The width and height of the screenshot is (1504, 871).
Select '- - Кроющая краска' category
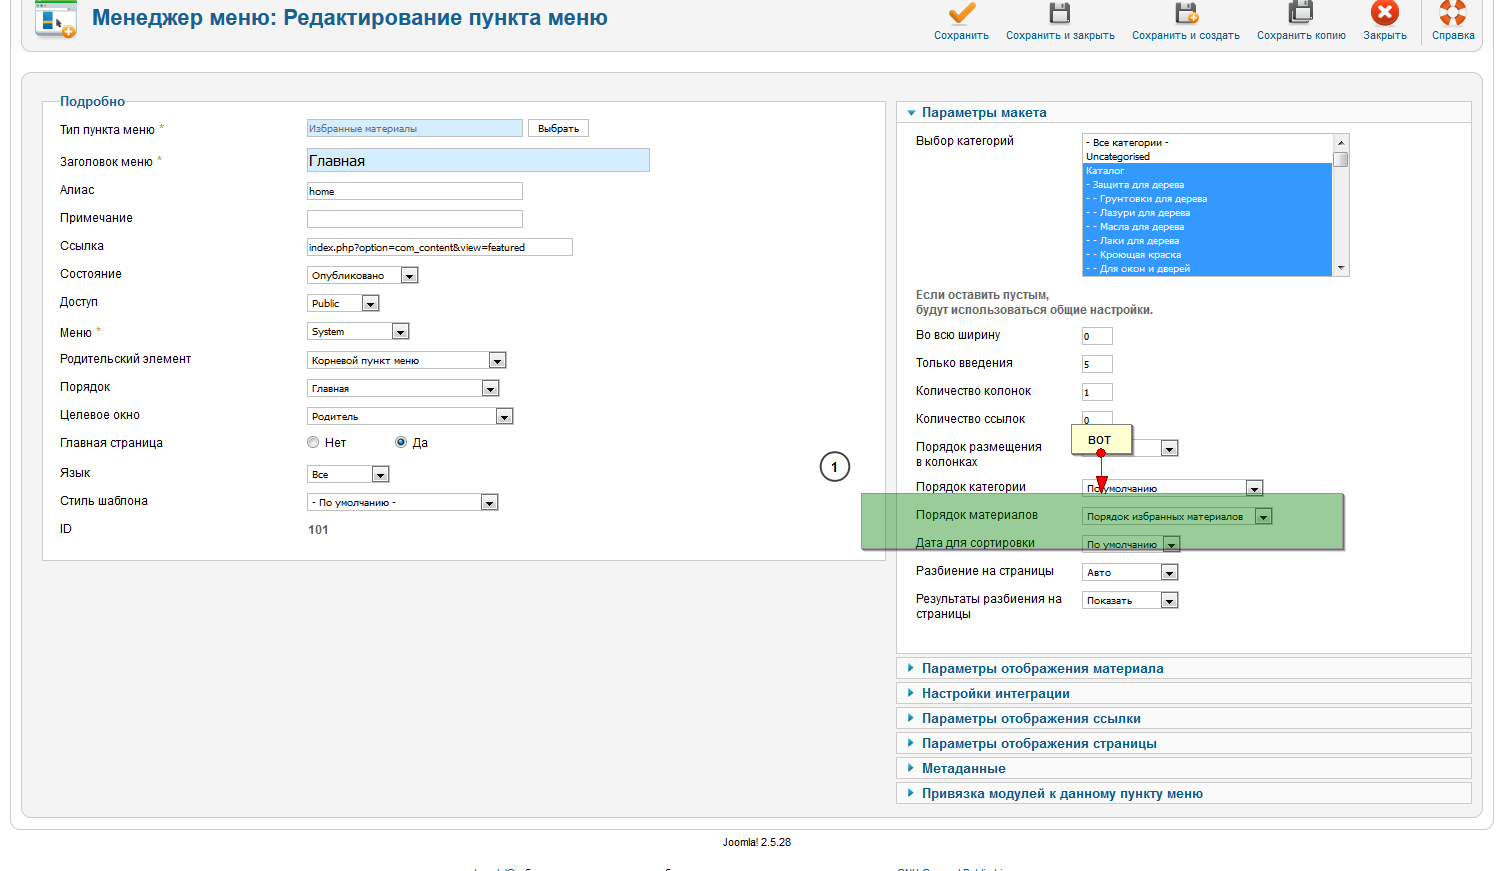click(1208, 254)
